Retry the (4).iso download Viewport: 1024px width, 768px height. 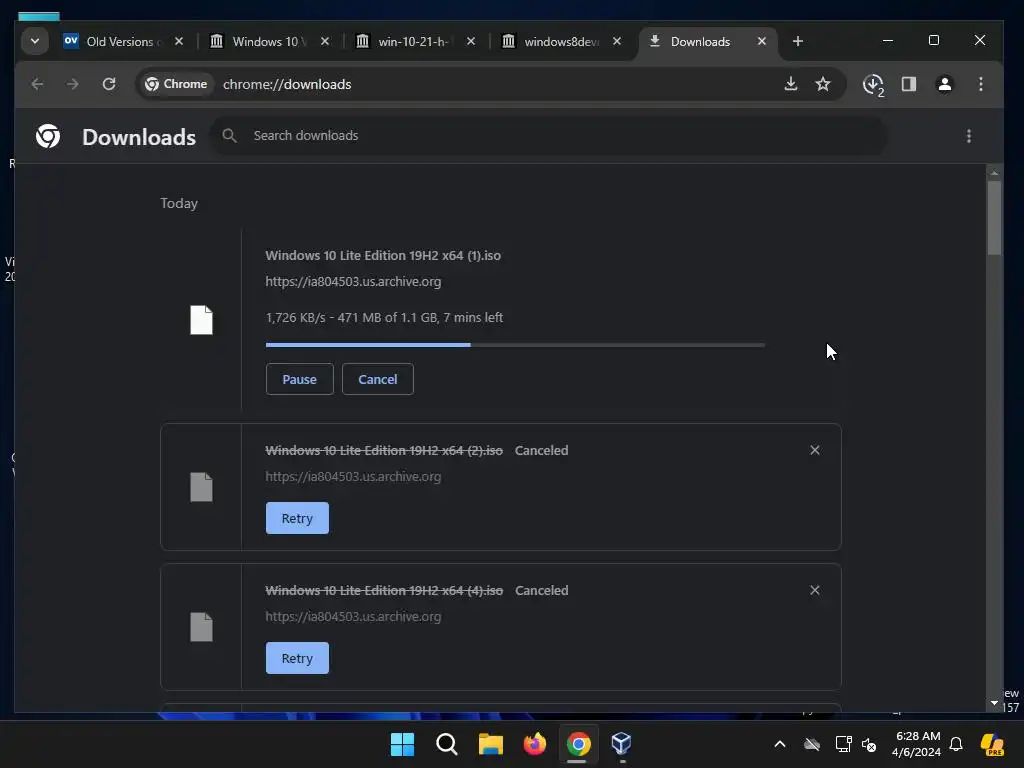click(x=297, y=658)
